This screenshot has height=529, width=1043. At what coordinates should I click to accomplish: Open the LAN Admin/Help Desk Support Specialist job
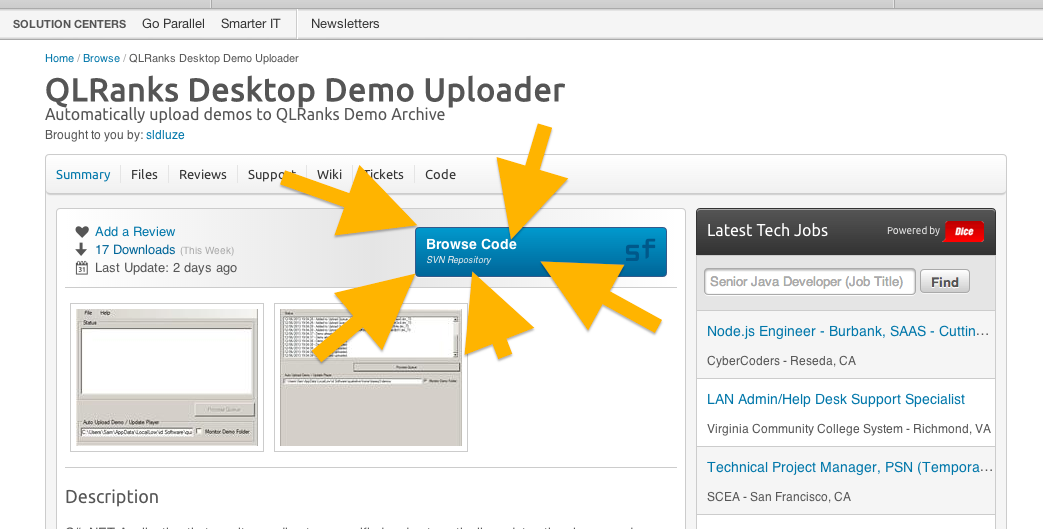pyautogui.click(x=835, y=399)
